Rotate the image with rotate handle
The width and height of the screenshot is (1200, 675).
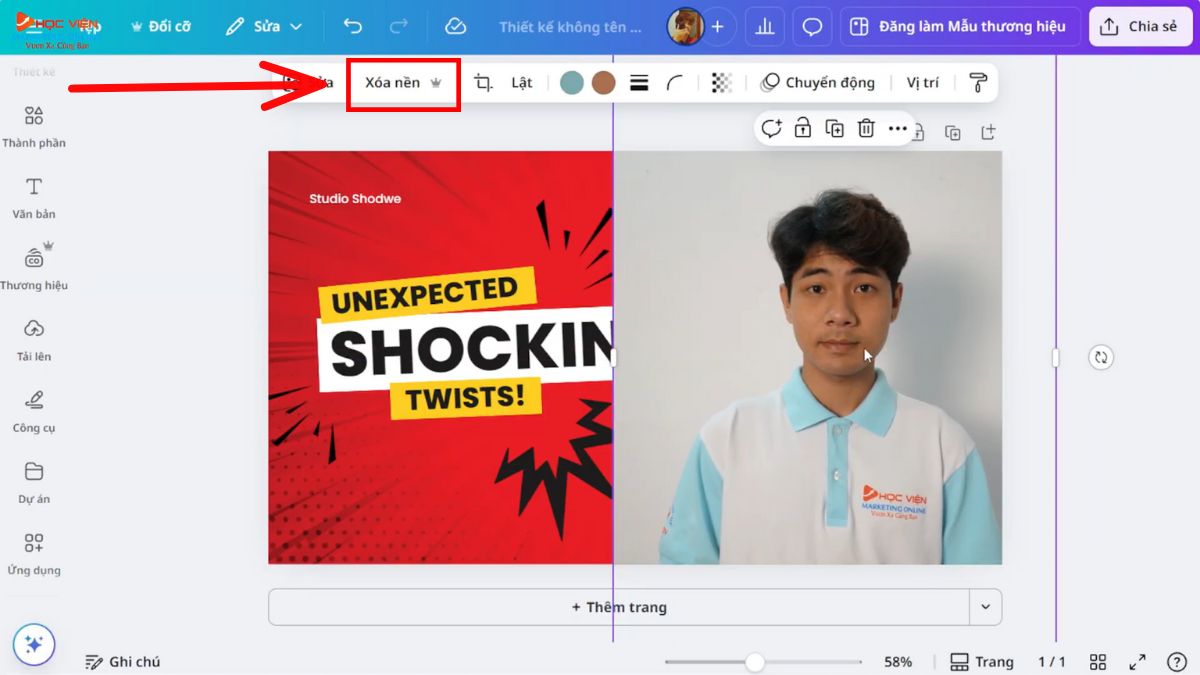pyautogui.click(x=1101, y=357)
